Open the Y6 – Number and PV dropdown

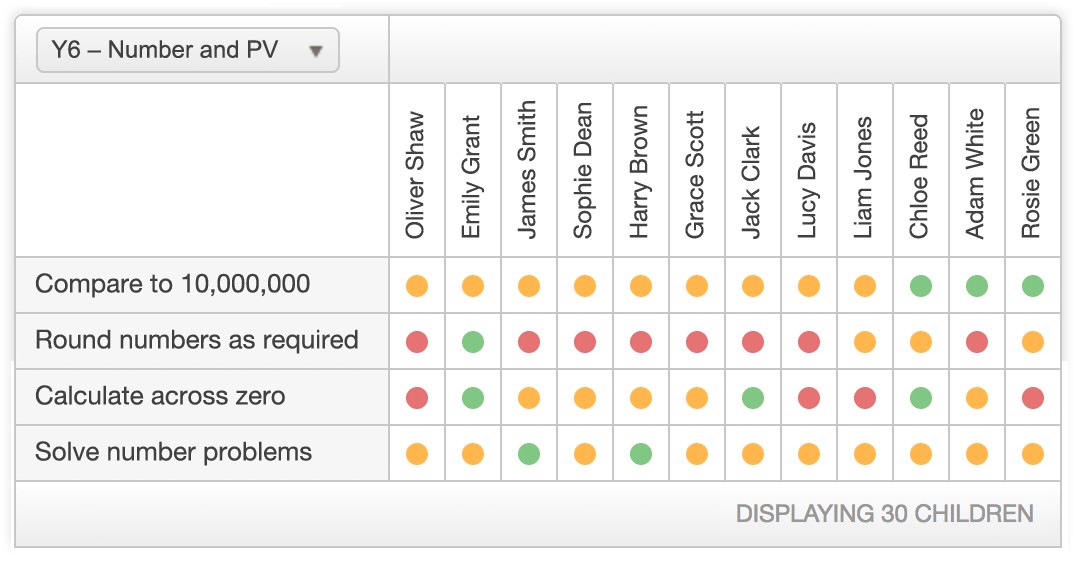pyautogui.click(x=187, y=50)
